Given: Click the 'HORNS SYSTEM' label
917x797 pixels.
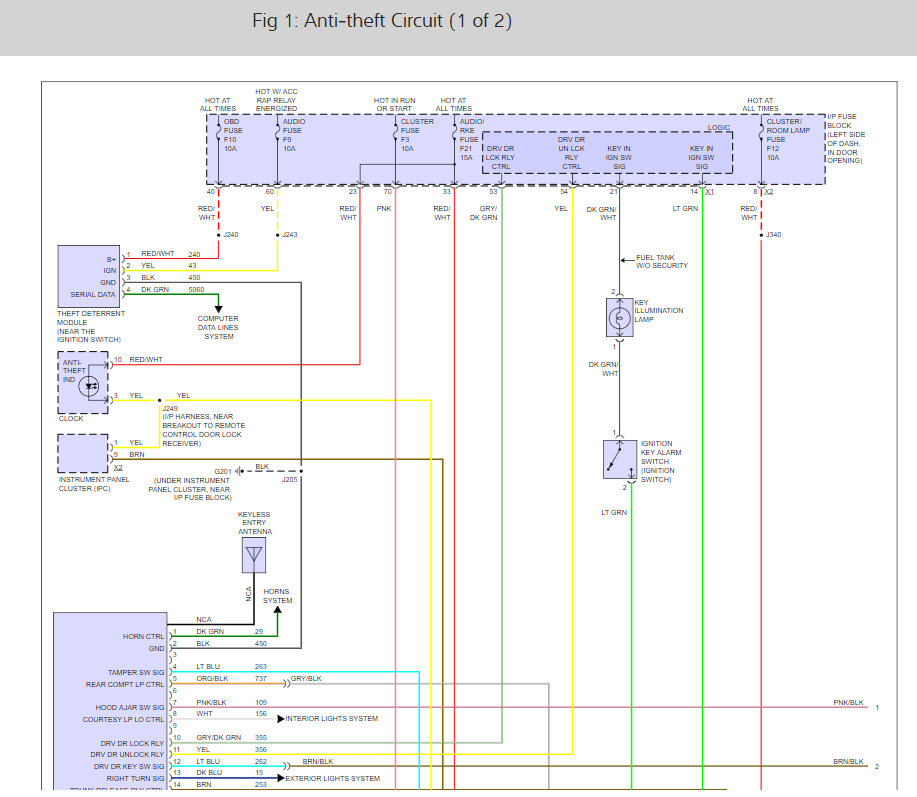Looking at the screenshot, I should click(x=277, y=596).
